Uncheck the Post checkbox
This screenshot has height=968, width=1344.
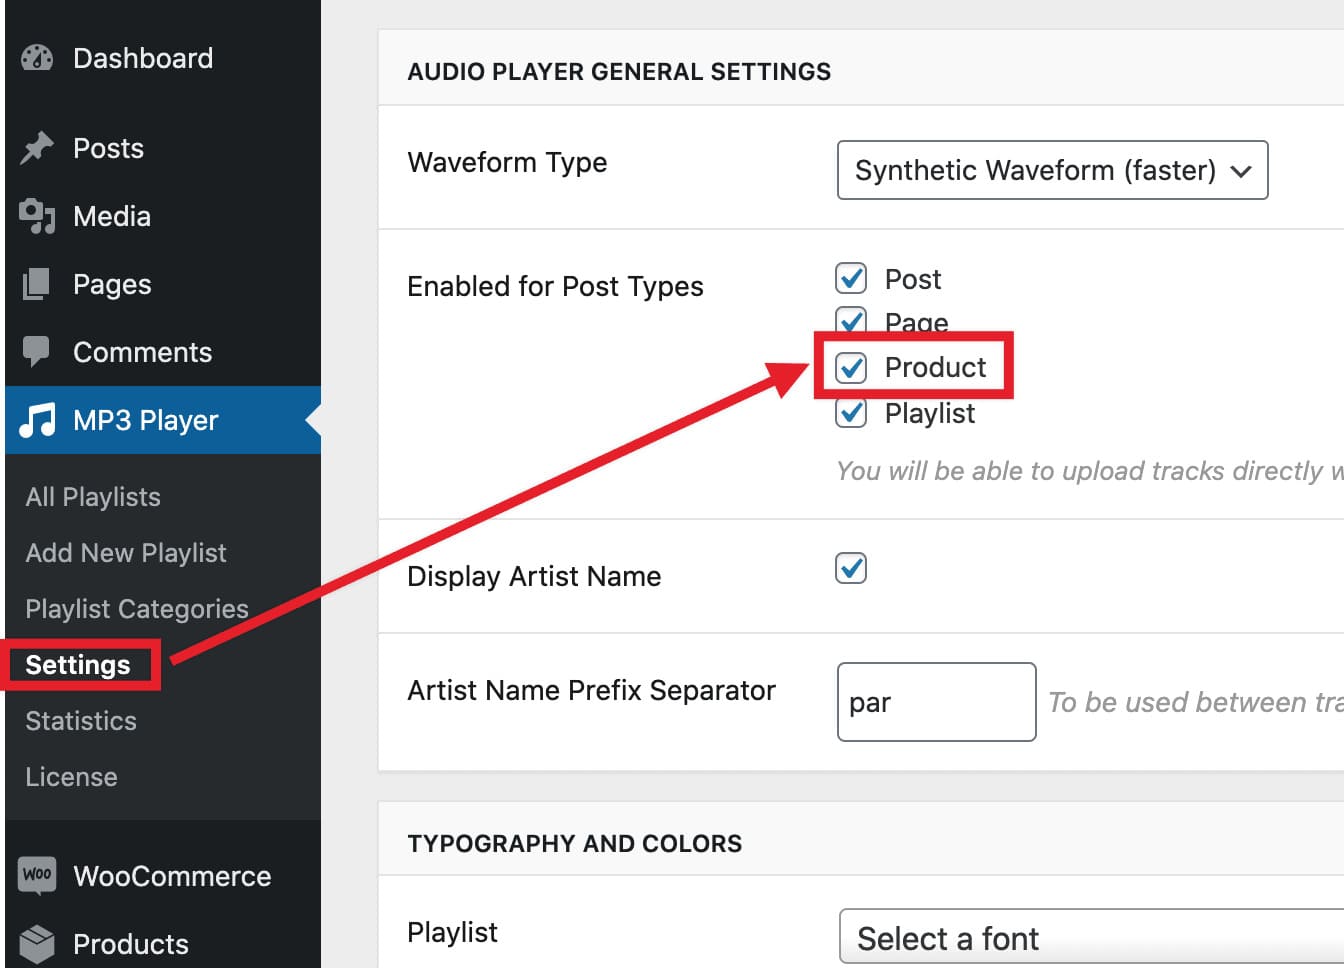pos(851,278)
